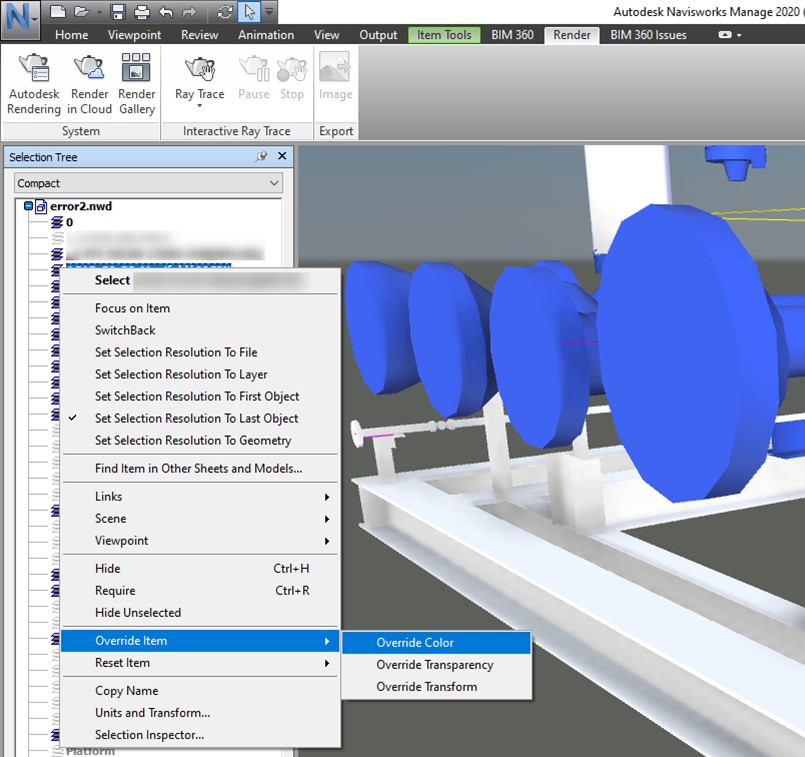The height and width of the screenshot is (757, 805).
Task: Click the ribbon minimize toggle icon
Action: tap(724, 35)
